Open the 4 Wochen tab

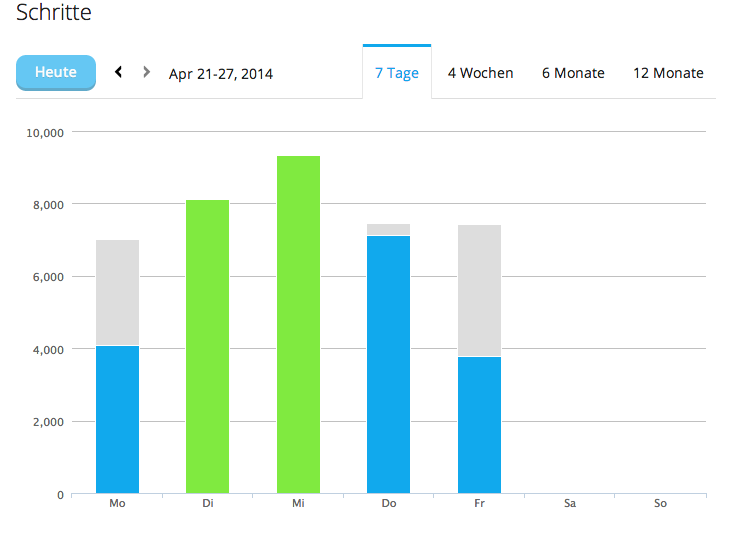coord(480,73)
